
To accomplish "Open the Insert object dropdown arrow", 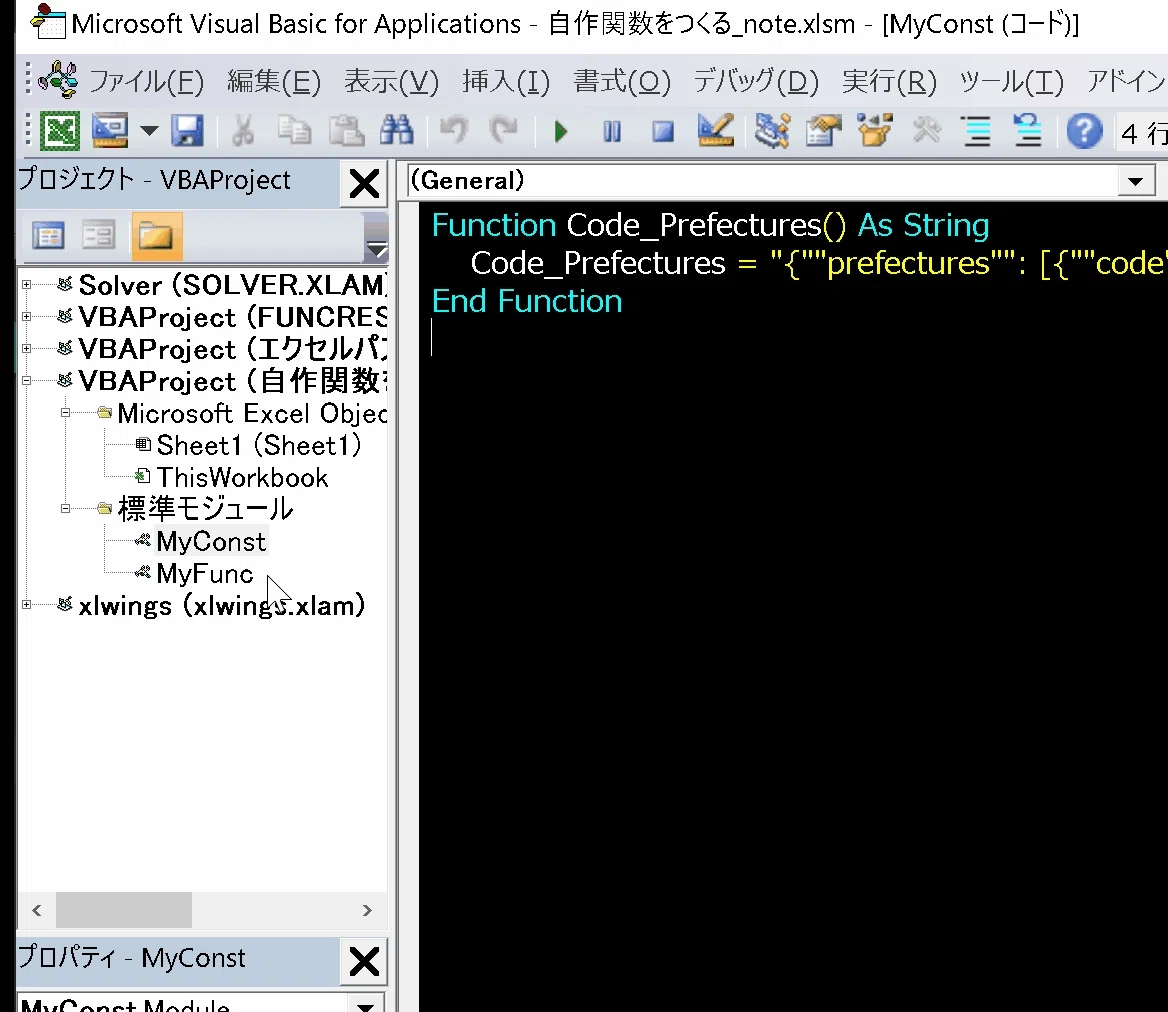I will click(x=150, y=132).
